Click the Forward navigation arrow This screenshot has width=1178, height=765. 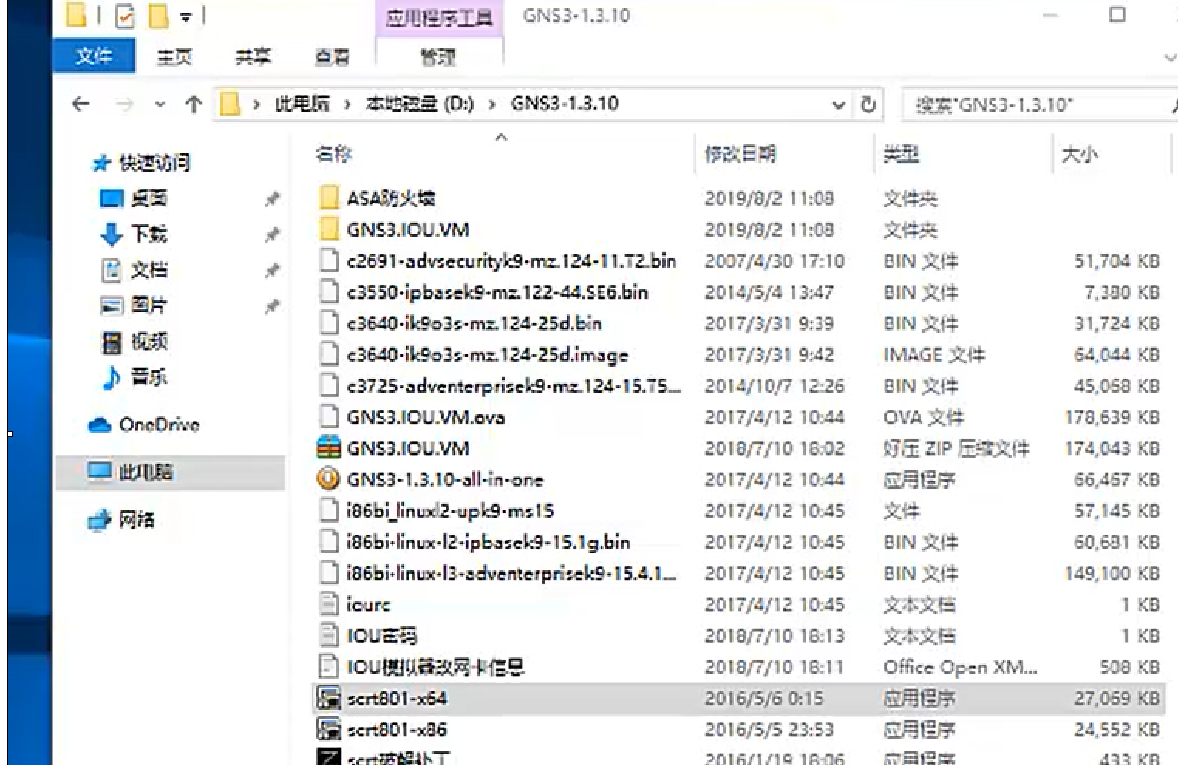[x=125, y=104]
